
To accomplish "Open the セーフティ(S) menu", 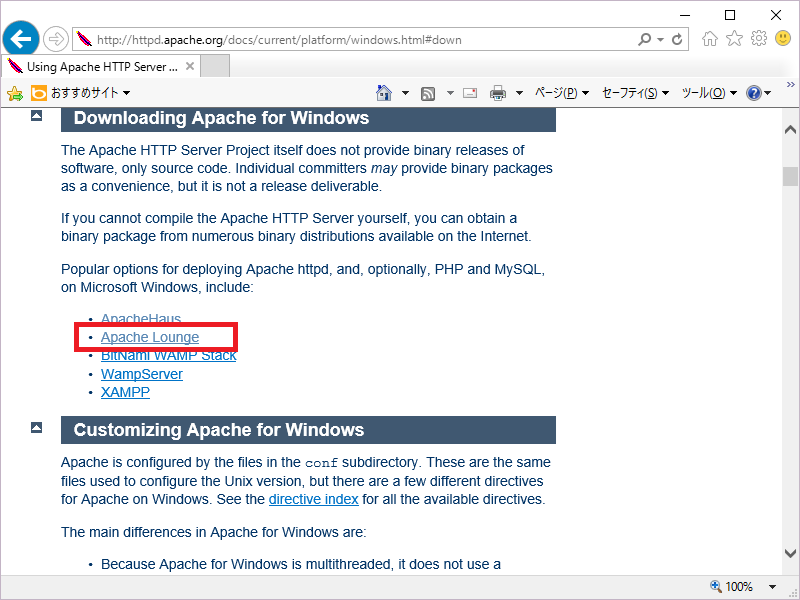I will point(635,93).
